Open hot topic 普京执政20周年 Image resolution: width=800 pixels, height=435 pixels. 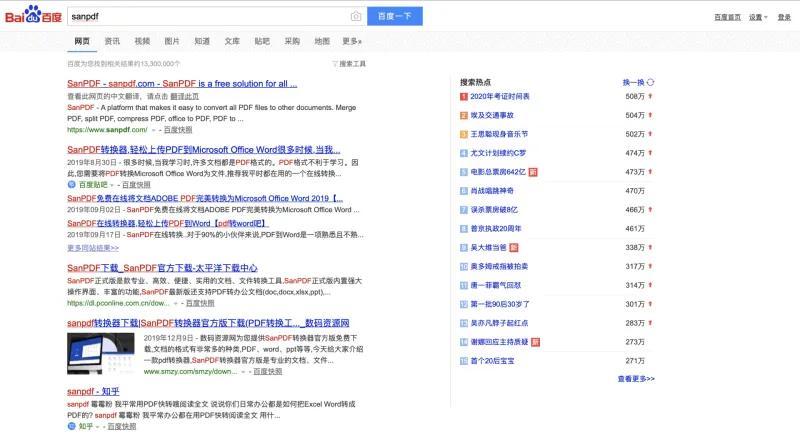pos(496,228)
